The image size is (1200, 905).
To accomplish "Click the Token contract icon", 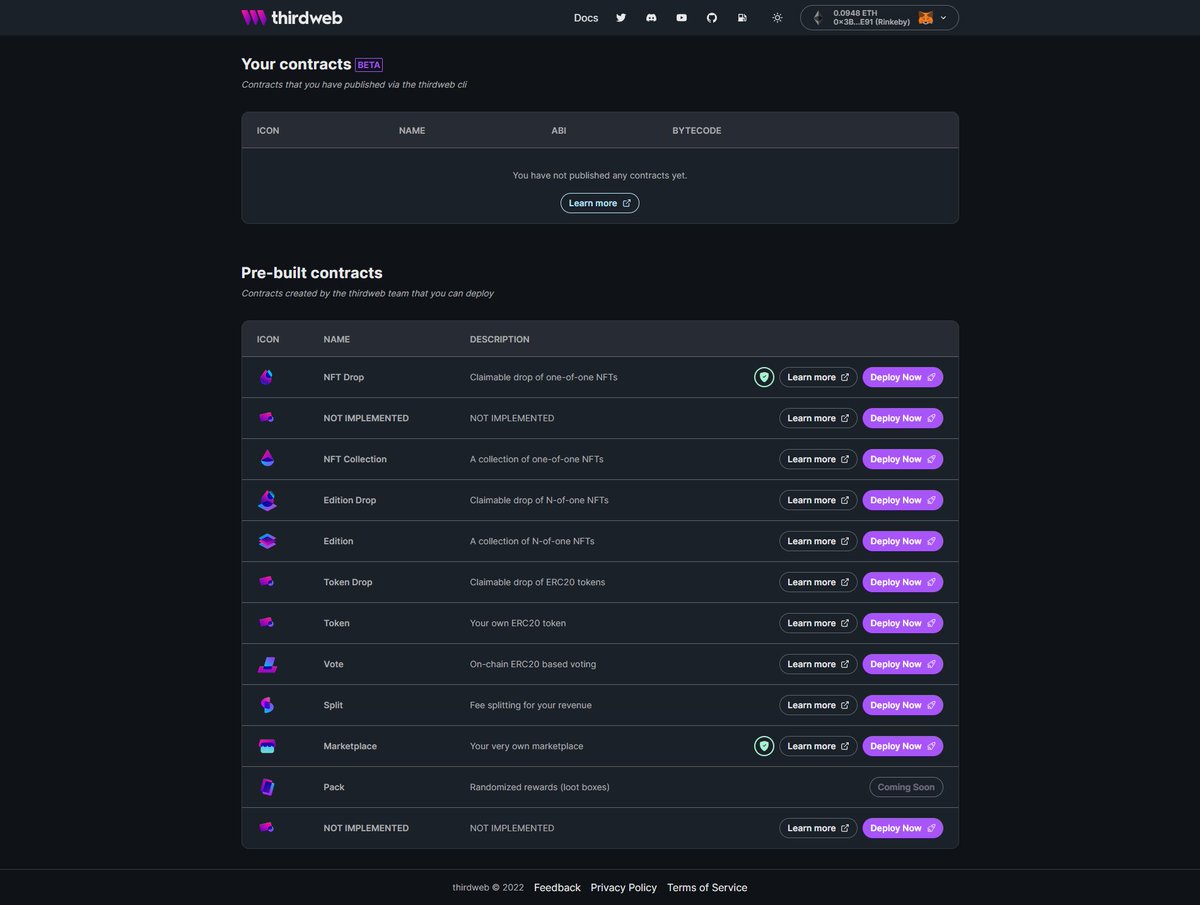I will (x=266, y=623).
